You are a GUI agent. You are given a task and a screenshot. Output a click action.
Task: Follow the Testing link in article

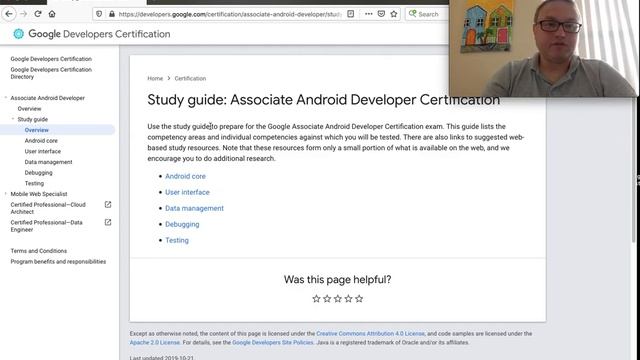click(x=177, y=240)
